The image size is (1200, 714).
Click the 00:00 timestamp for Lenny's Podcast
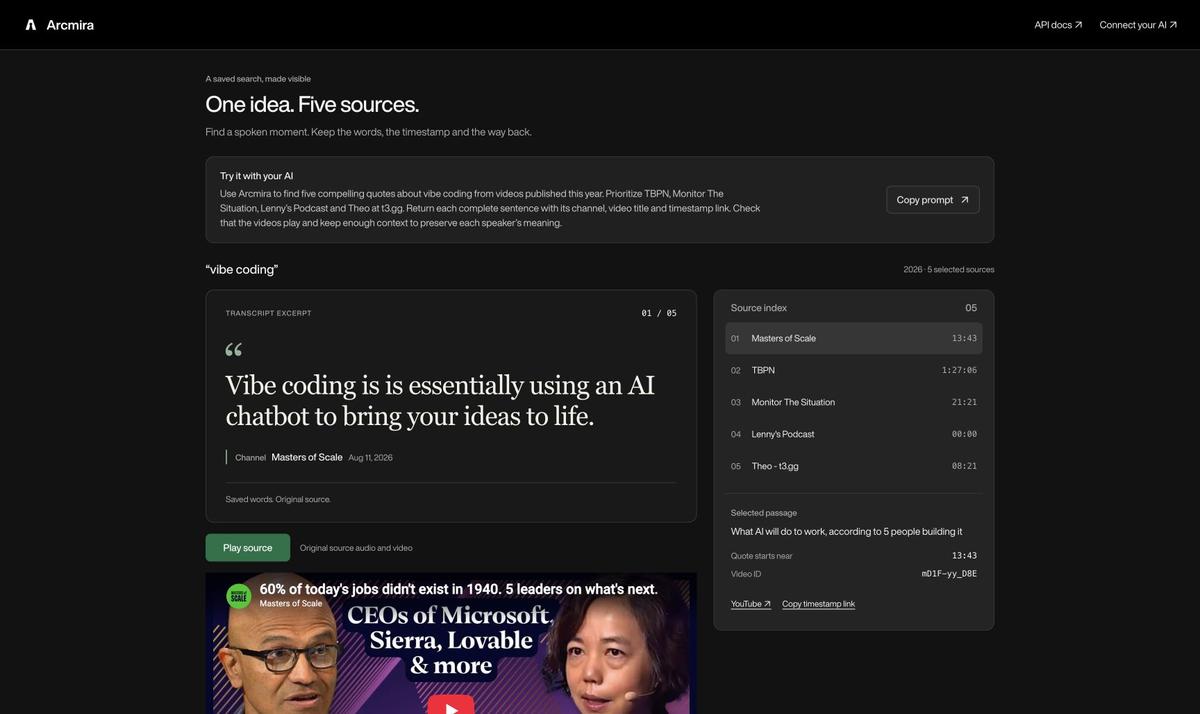[964, 434]
